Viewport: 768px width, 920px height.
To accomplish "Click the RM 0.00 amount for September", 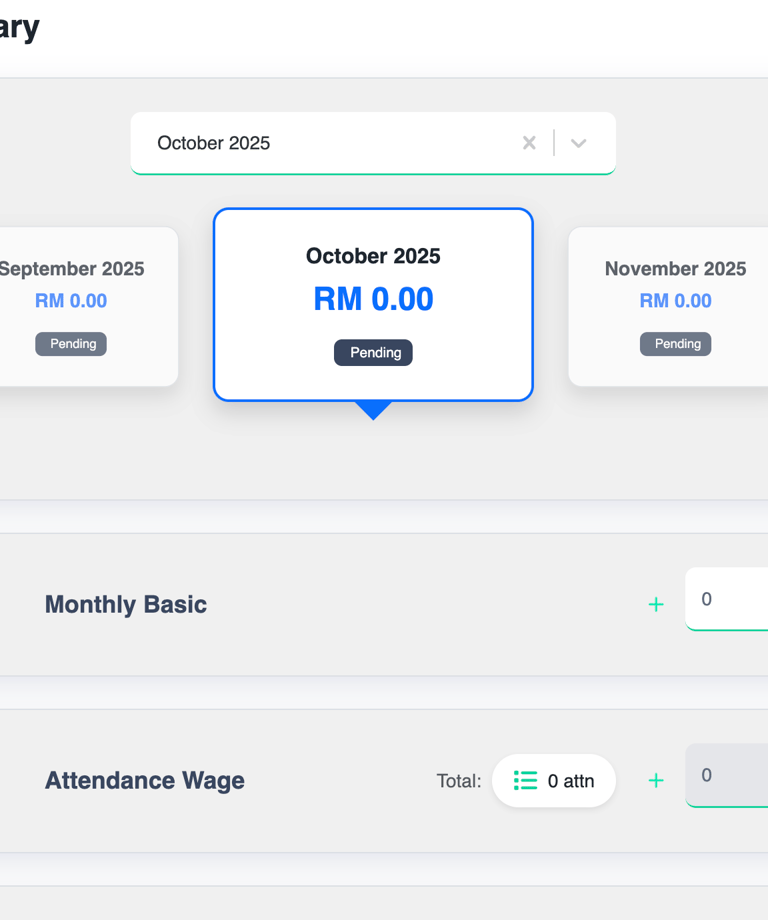I will (71, 301).
